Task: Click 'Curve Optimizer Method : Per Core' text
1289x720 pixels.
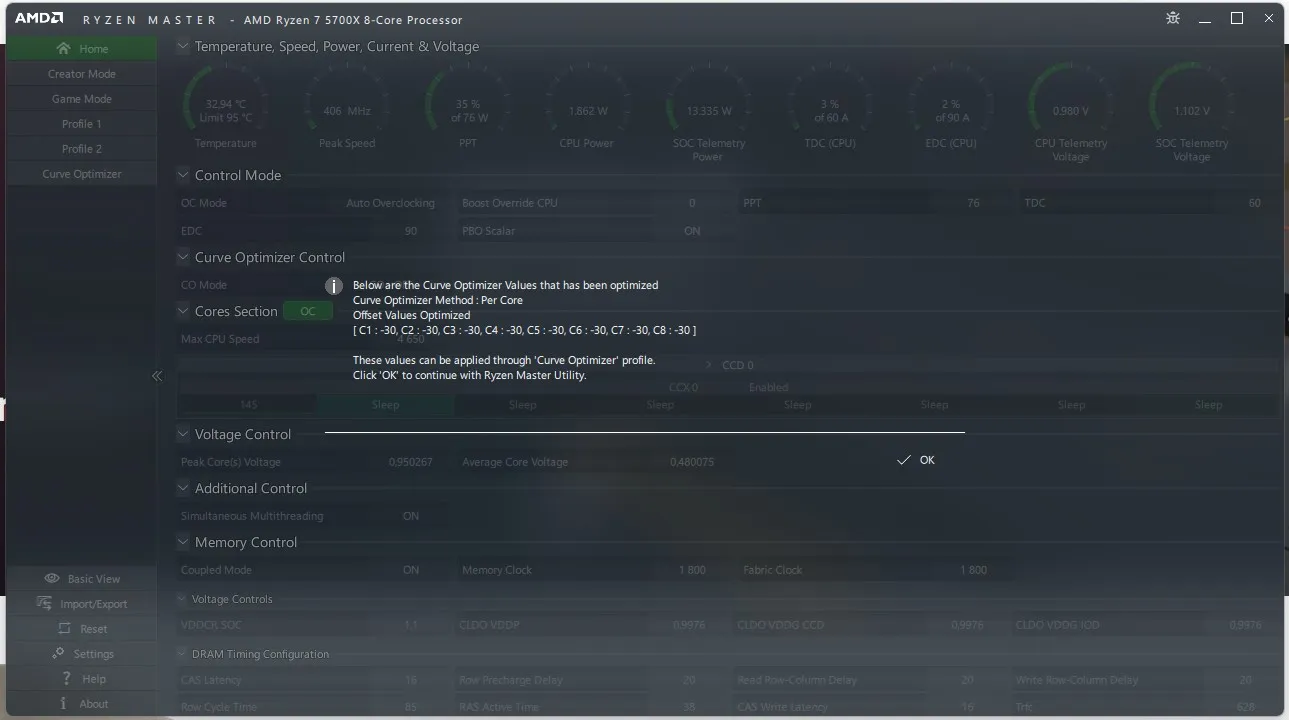Action: (x=438, y=300)
